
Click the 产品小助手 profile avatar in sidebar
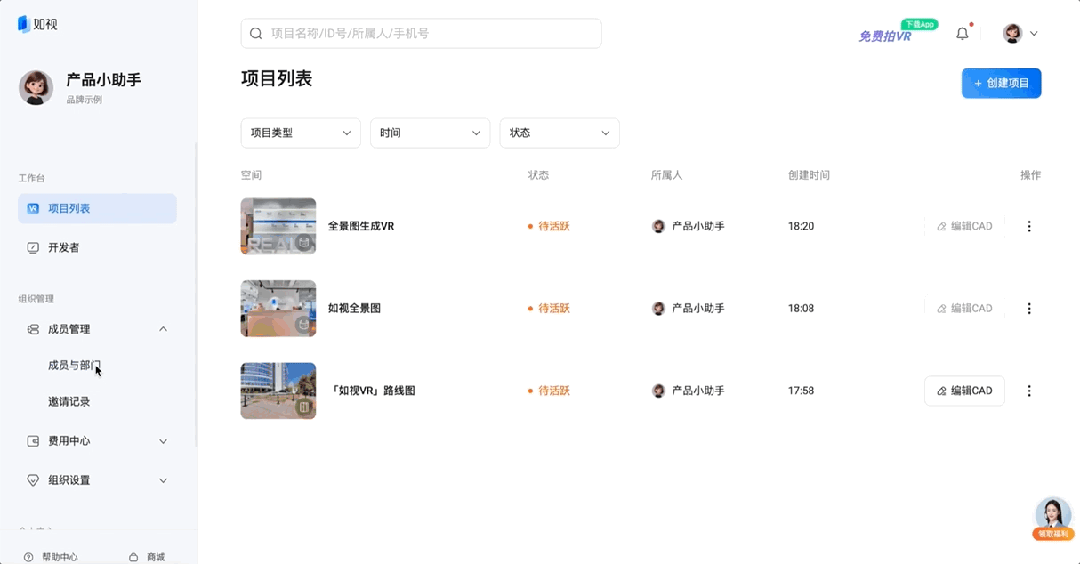36,87
